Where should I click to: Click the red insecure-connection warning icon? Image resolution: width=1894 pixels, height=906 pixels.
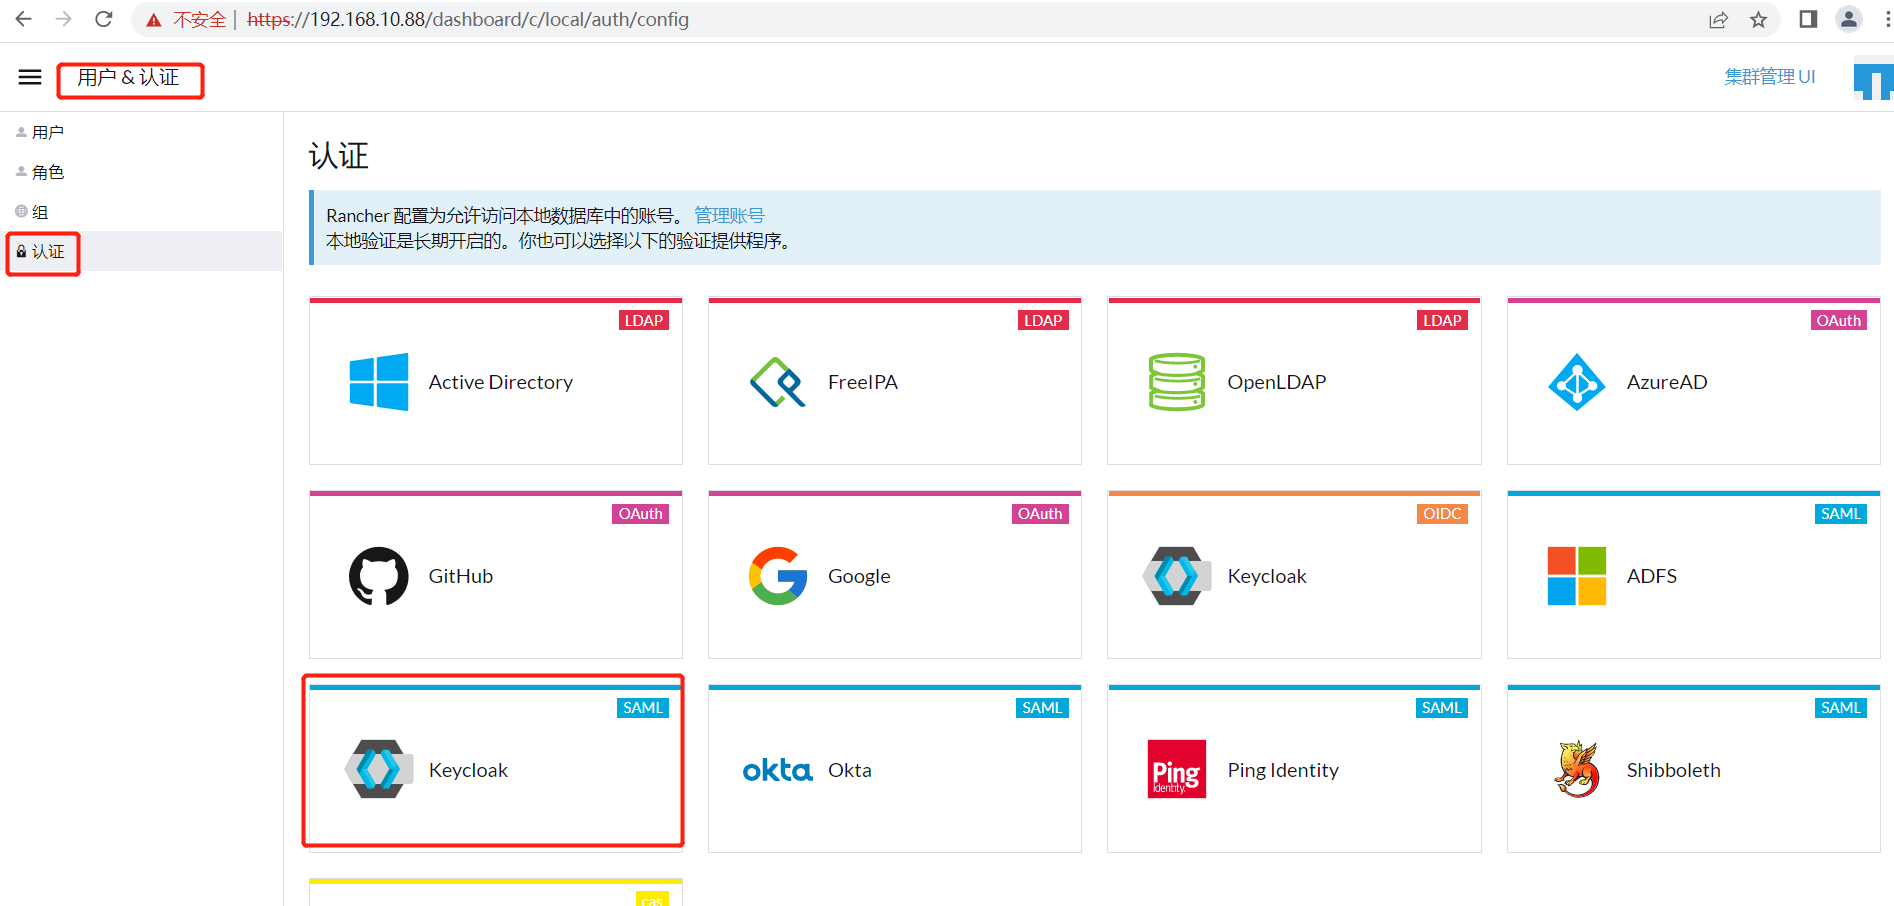[x=154, y=20]
